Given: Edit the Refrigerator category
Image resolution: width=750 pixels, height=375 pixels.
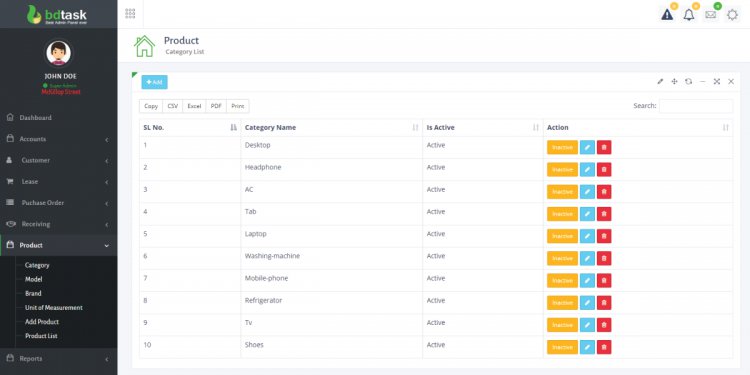Looking at the screenshot, I should pos(587,303).
